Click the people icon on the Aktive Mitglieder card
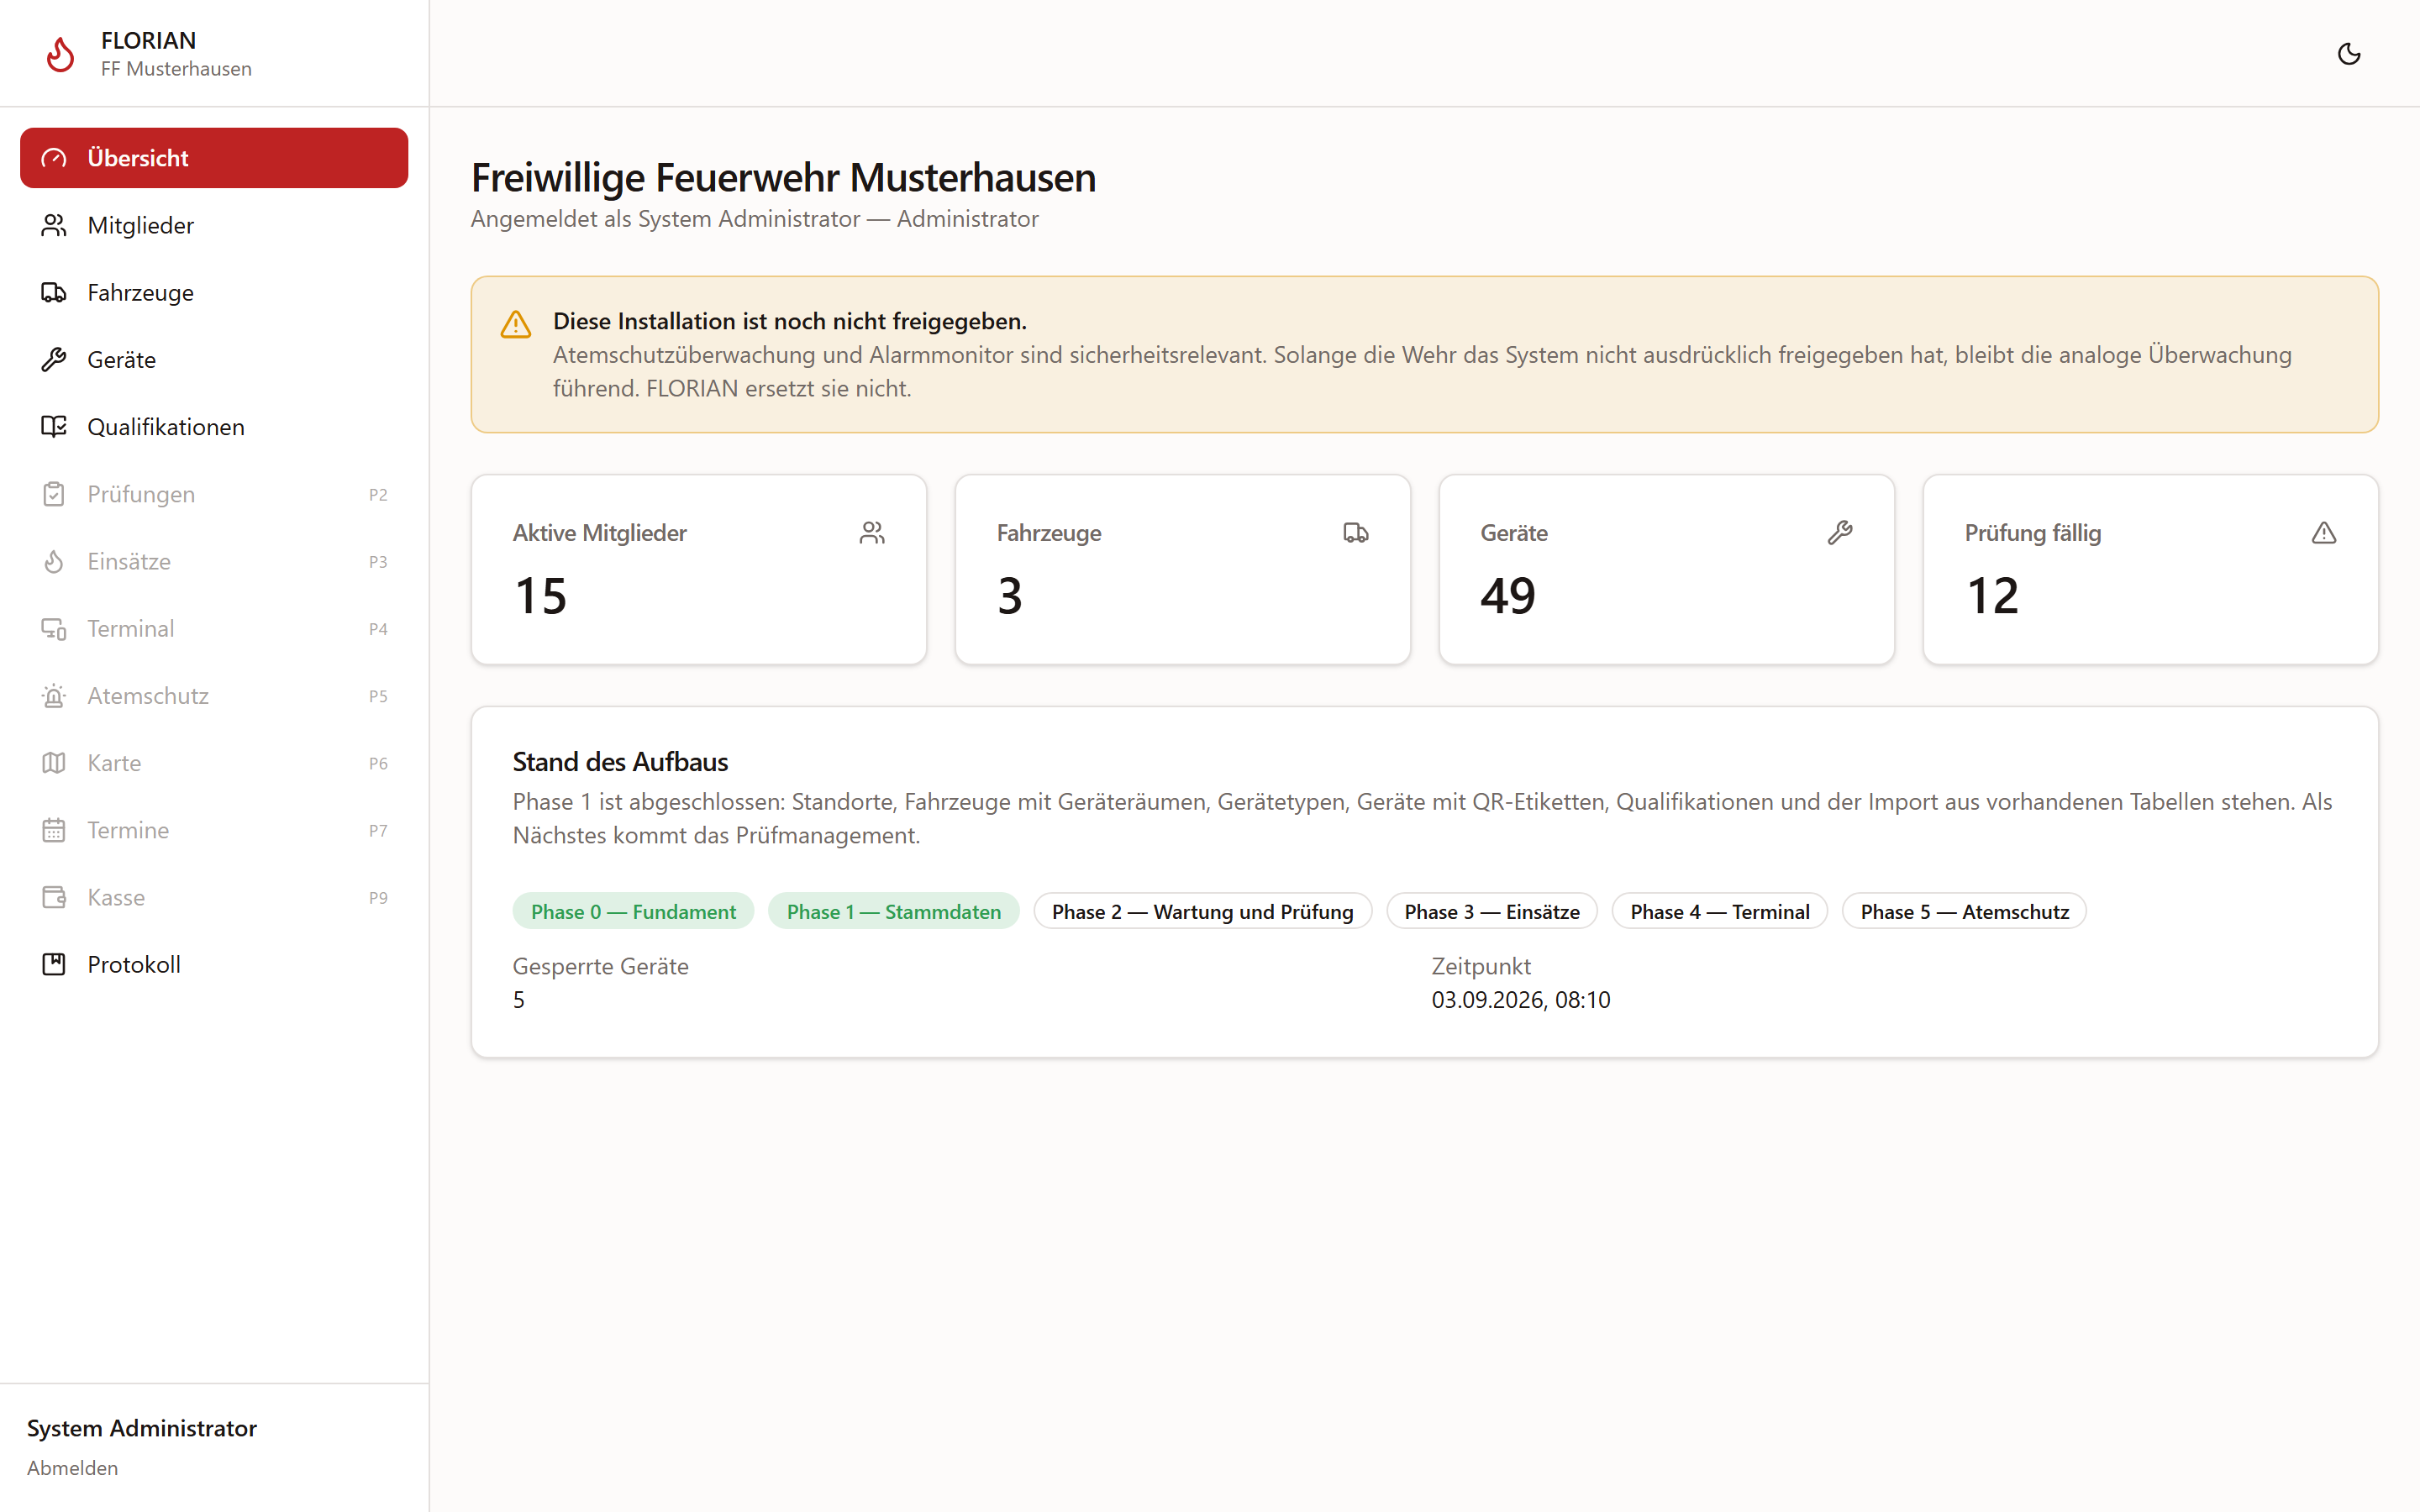Viewport: 2420px width, 1512px height. coord(872,533)
